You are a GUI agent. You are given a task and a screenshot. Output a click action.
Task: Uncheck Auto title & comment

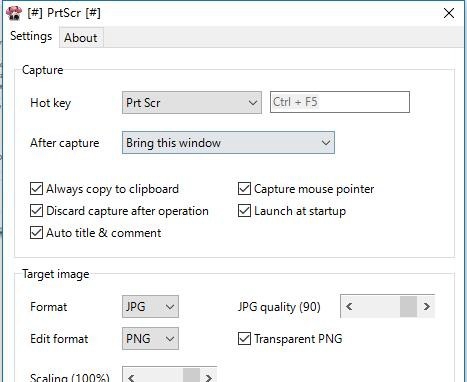[36, 233]
